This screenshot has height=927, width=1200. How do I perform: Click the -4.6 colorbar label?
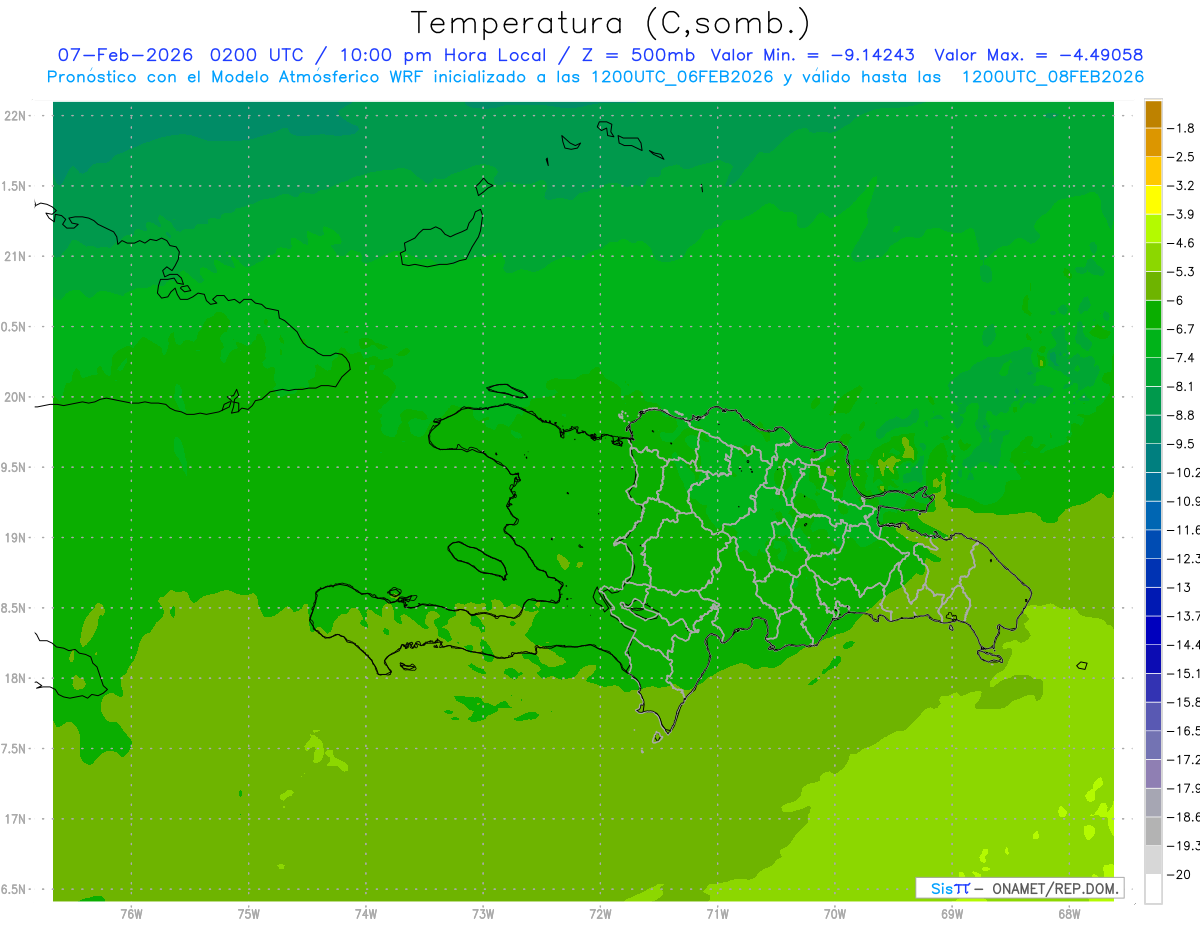click(x=1182, y=243)
